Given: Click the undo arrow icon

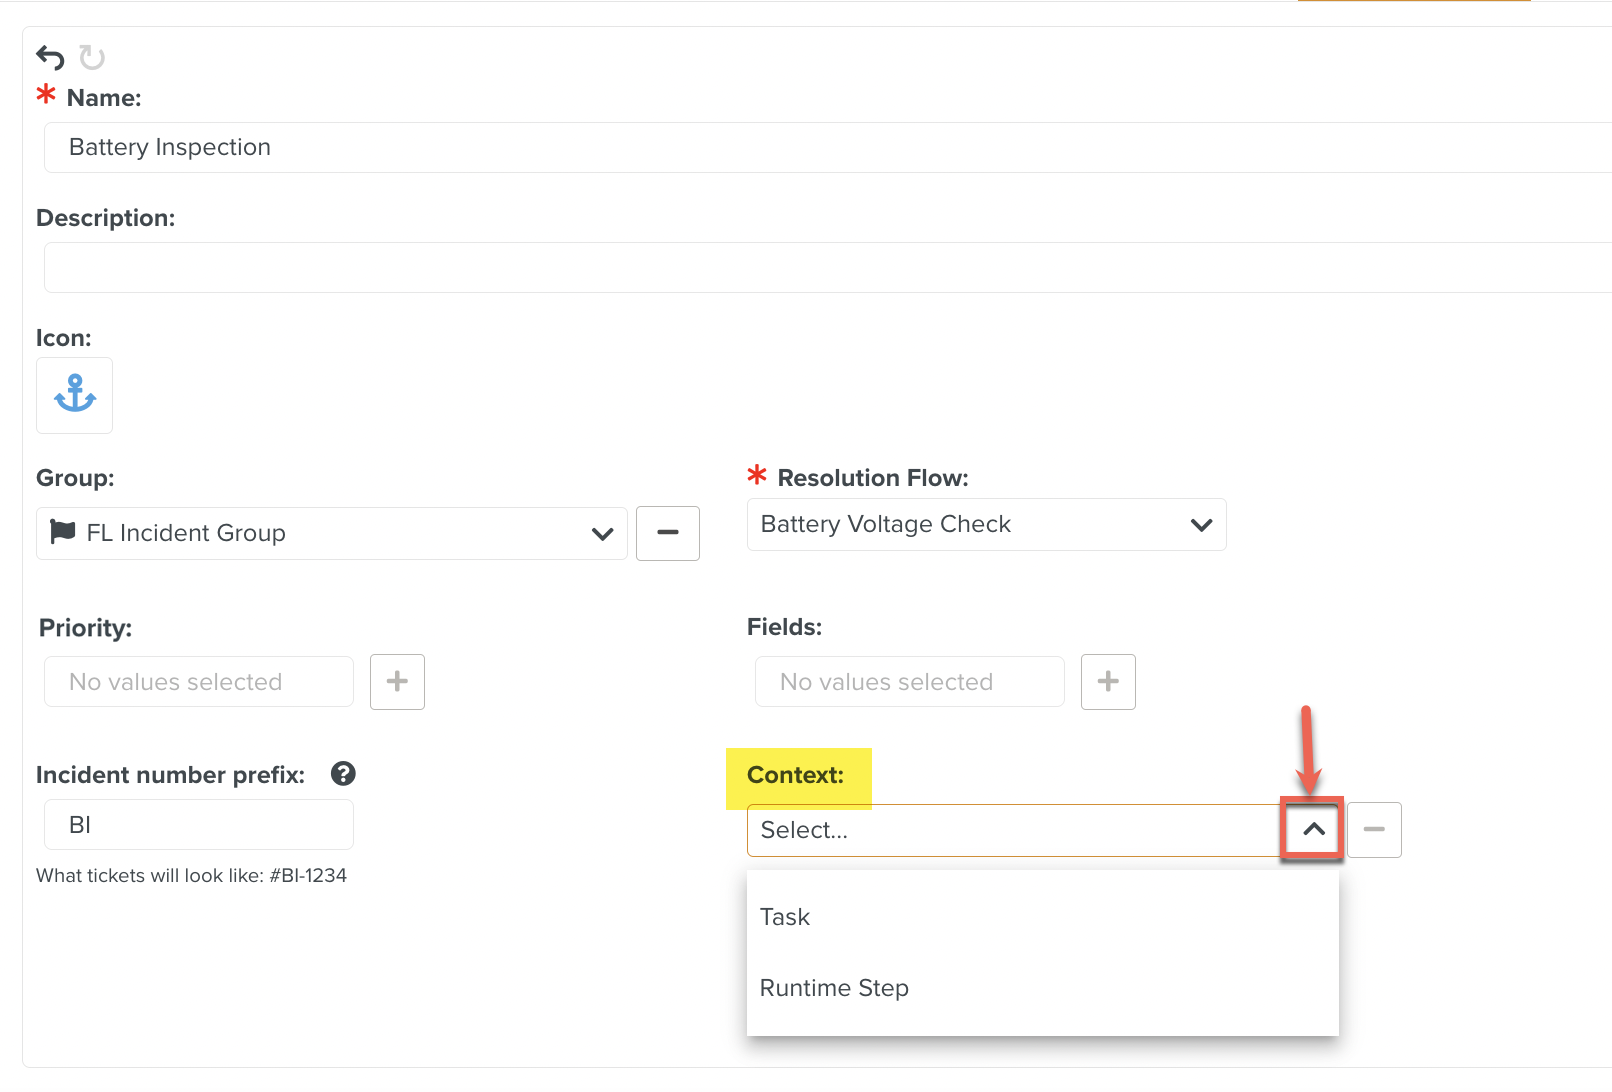Looking at the screenshot, I should [x=50, y=58].
